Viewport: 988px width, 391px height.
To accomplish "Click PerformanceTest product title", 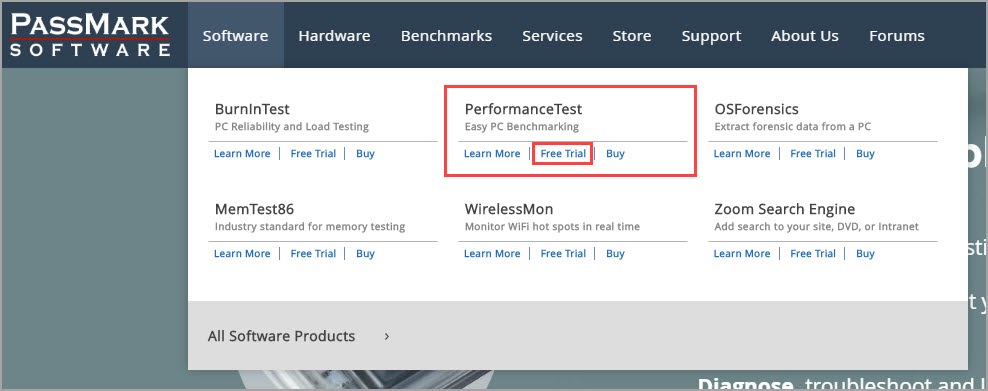I will [524, 109].
